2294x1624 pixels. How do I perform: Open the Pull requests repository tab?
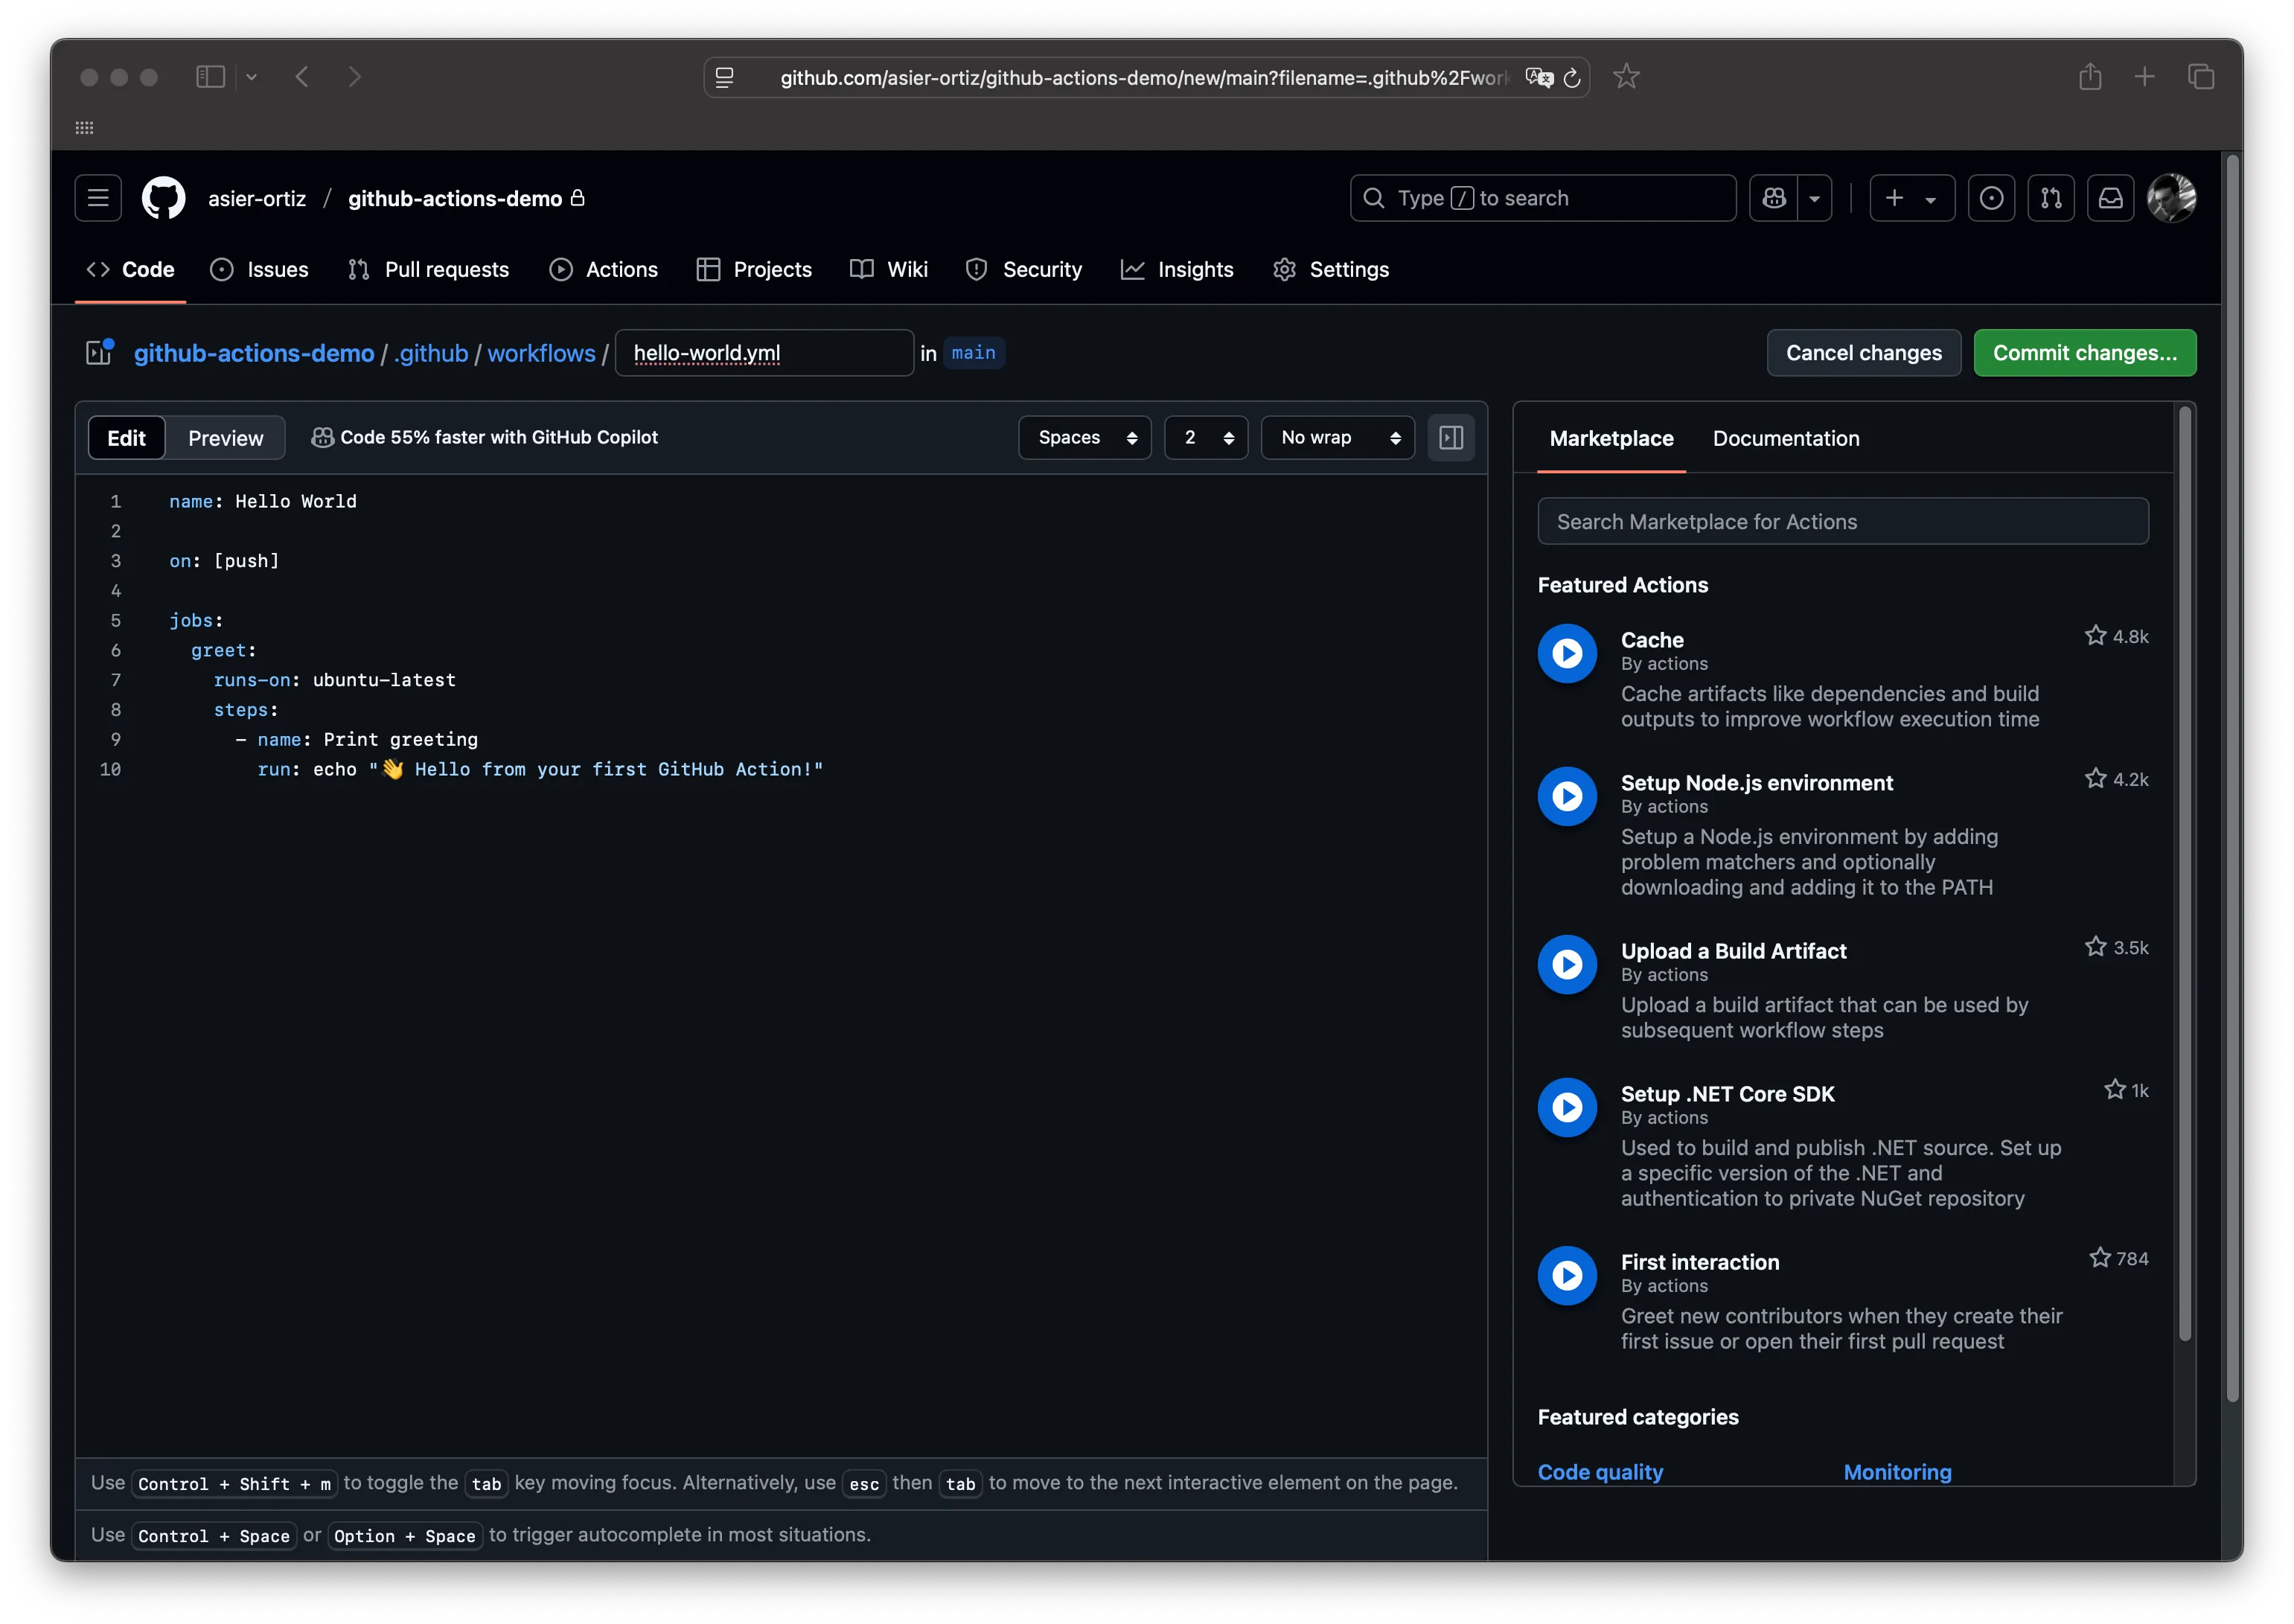tap(428, 269)
